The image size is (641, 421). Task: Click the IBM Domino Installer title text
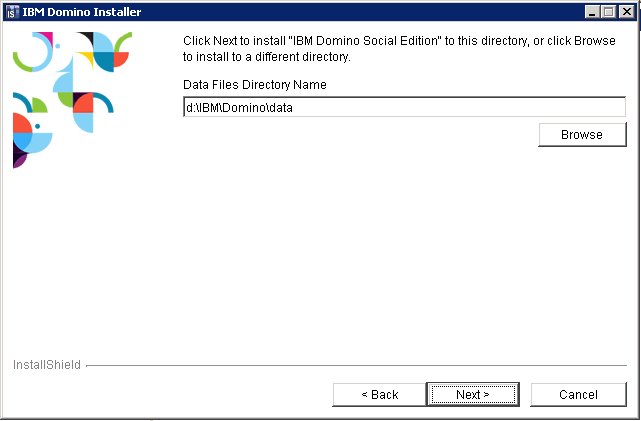pos(82,12)
